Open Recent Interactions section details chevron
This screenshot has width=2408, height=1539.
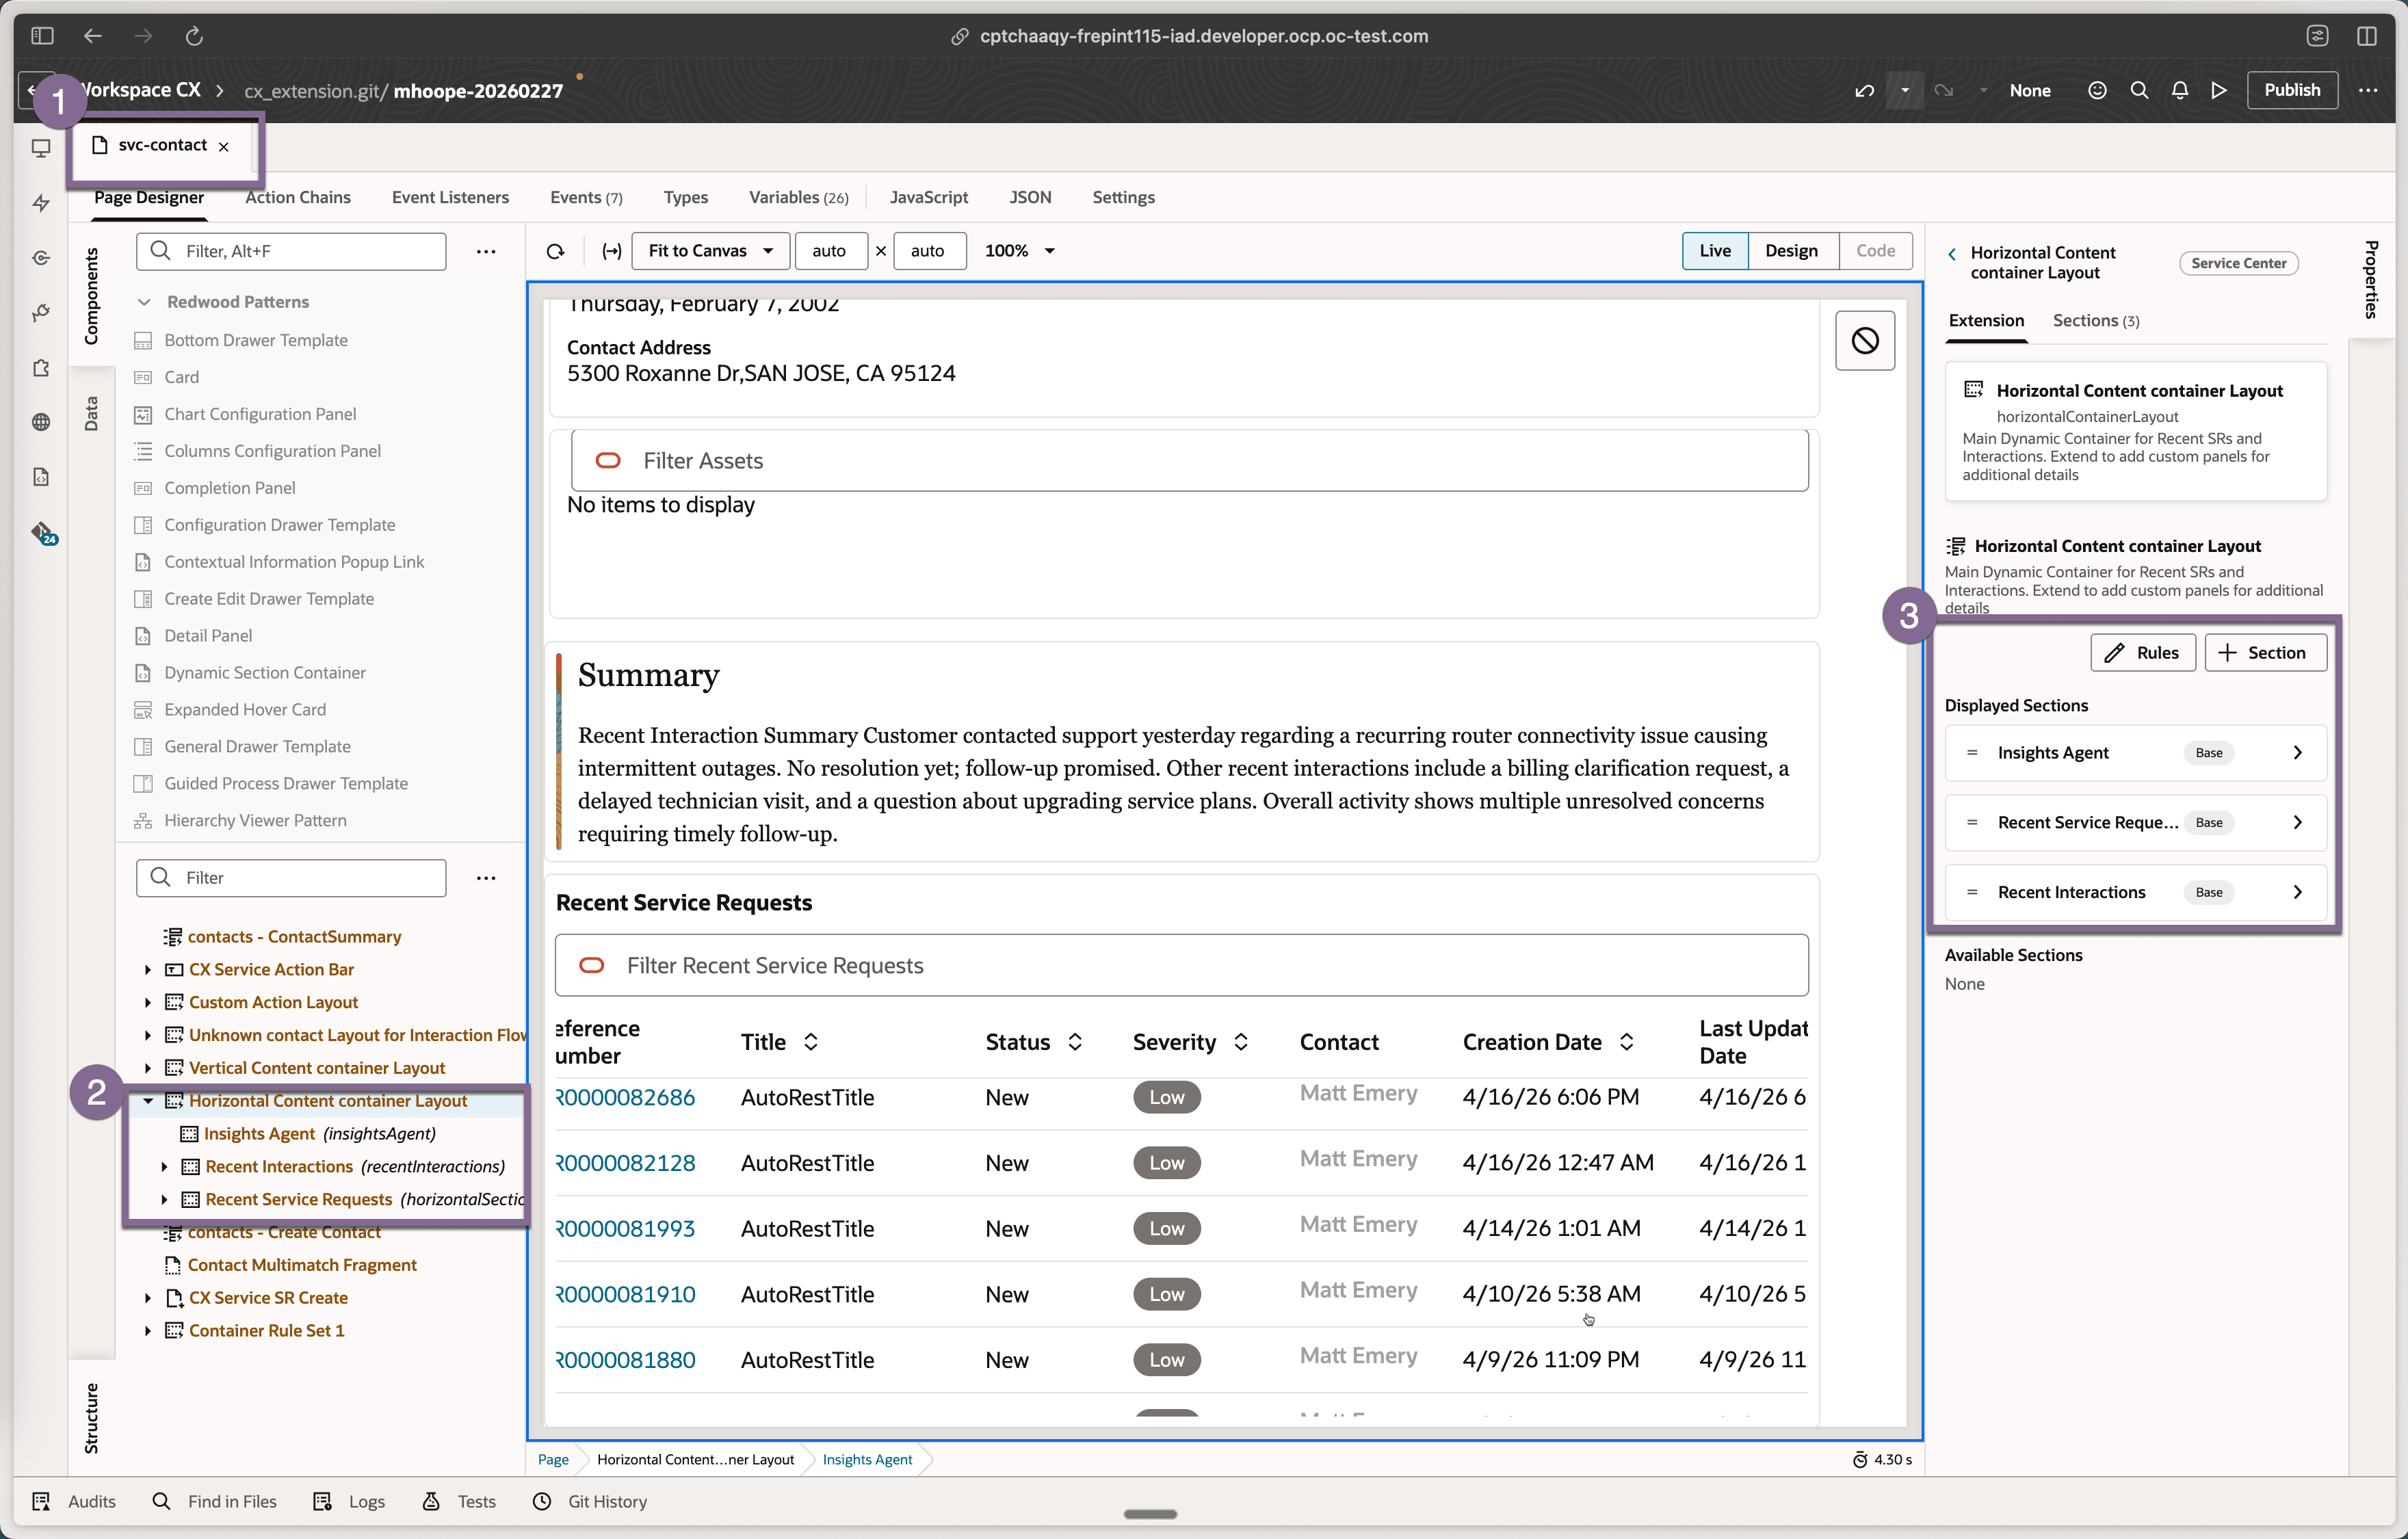[x=2297, y=892]
